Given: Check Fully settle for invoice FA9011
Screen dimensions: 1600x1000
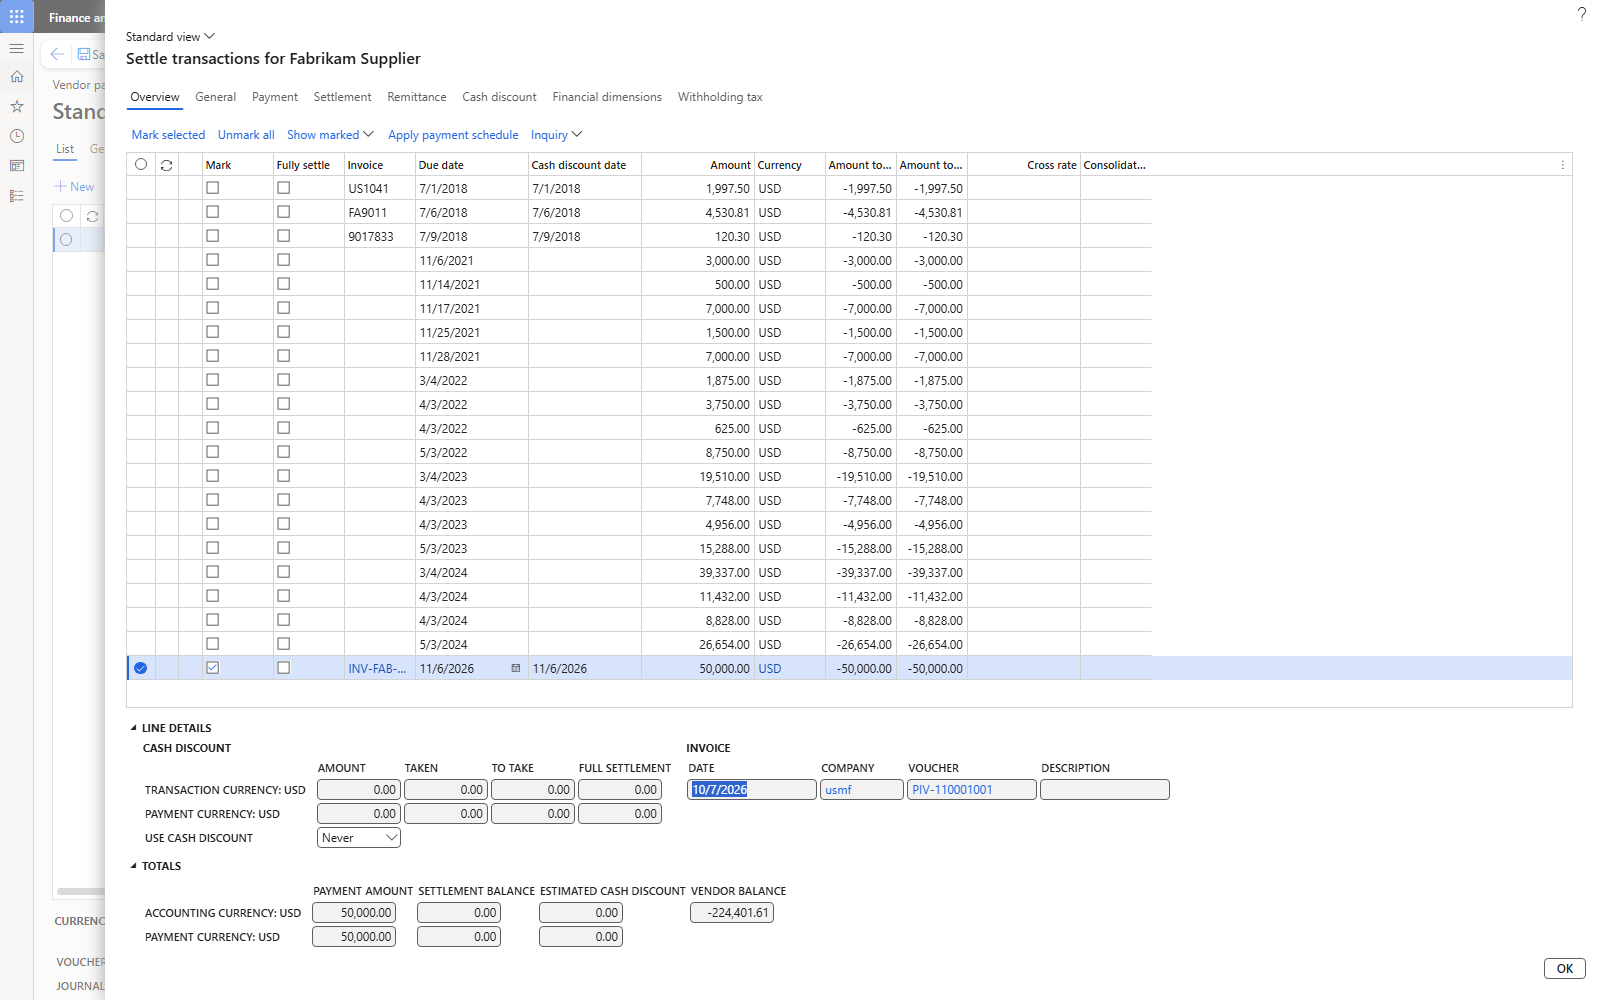Looking at the screenshot, I should (x=284, y=212).
